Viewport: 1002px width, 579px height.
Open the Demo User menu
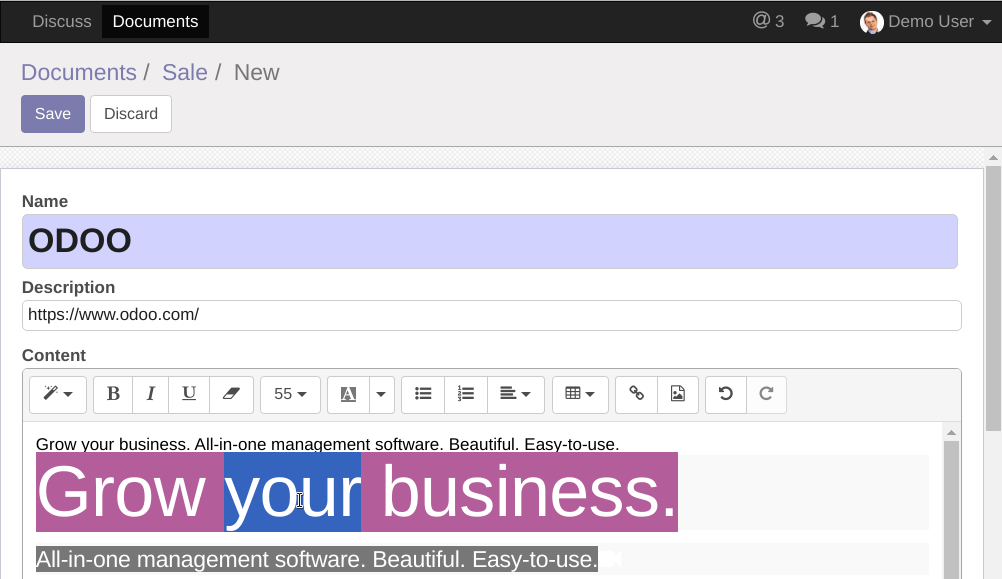pyautogui.click(x=925, y=22)
